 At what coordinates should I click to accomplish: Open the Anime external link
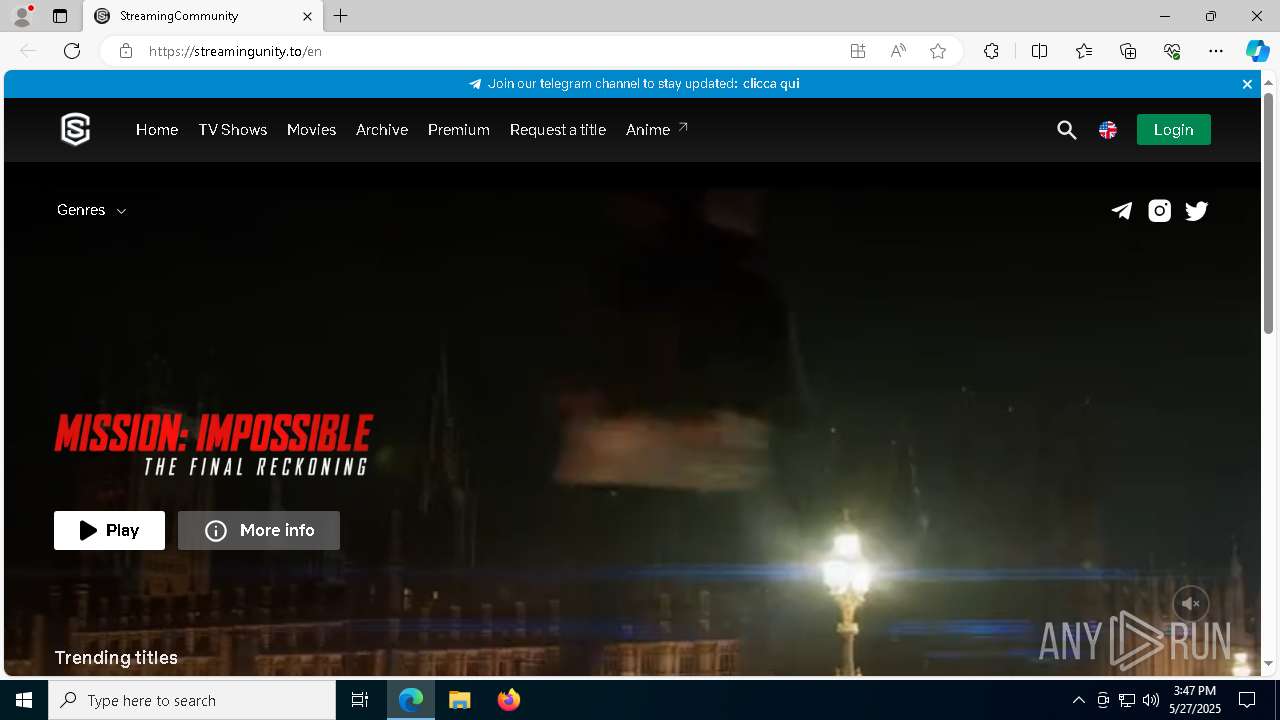click(657, 130)
